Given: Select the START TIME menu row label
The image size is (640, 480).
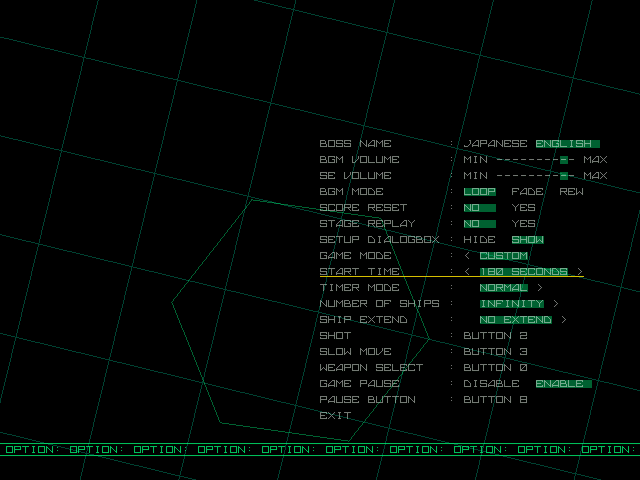Looking at the screenshot, I should click(x=359, y=272).
